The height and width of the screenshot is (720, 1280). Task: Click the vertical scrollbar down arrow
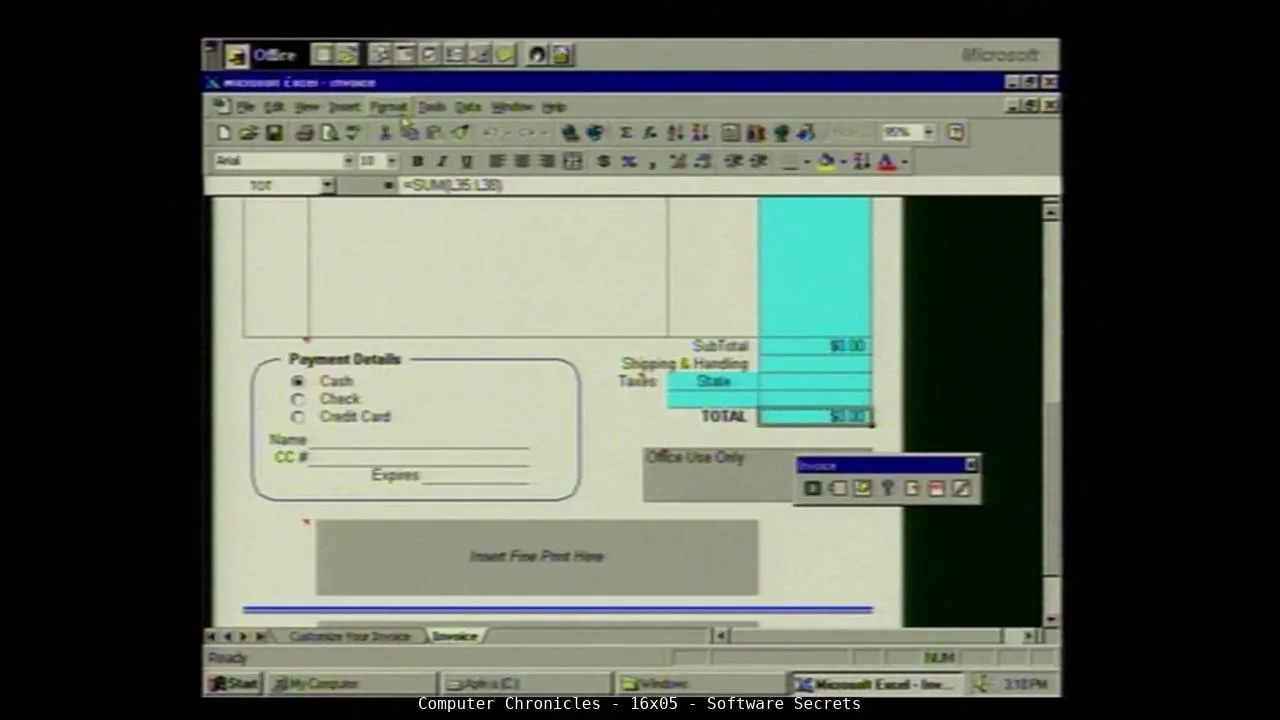[1050, 619]
